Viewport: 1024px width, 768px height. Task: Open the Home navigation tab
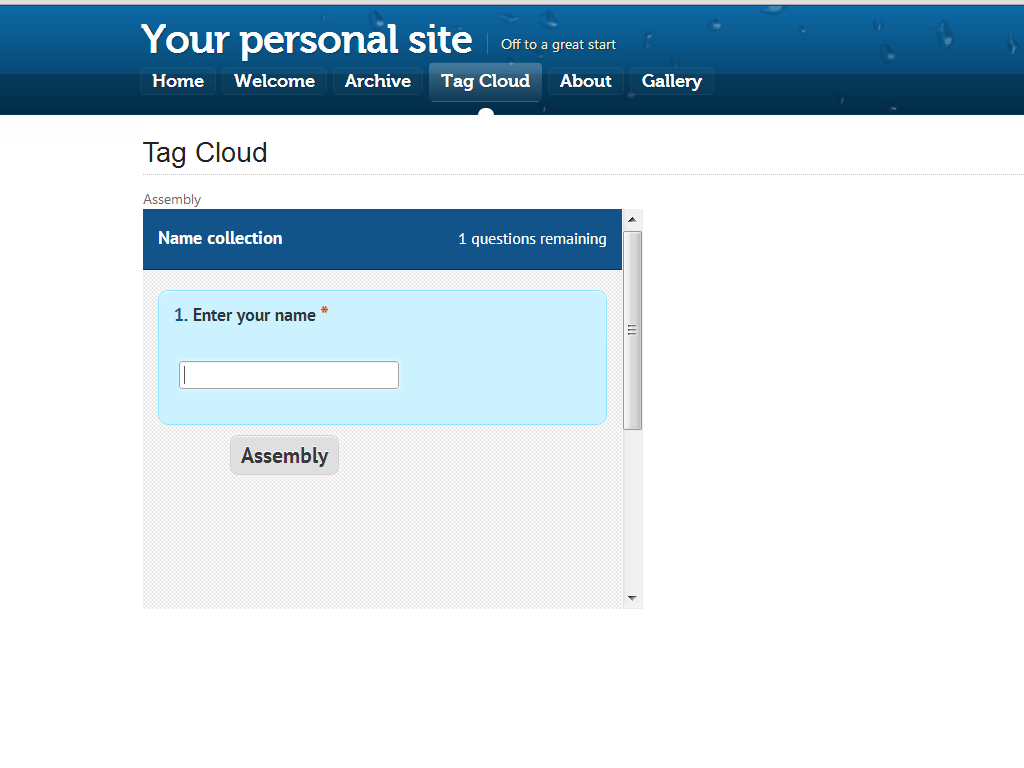point(178,81)
